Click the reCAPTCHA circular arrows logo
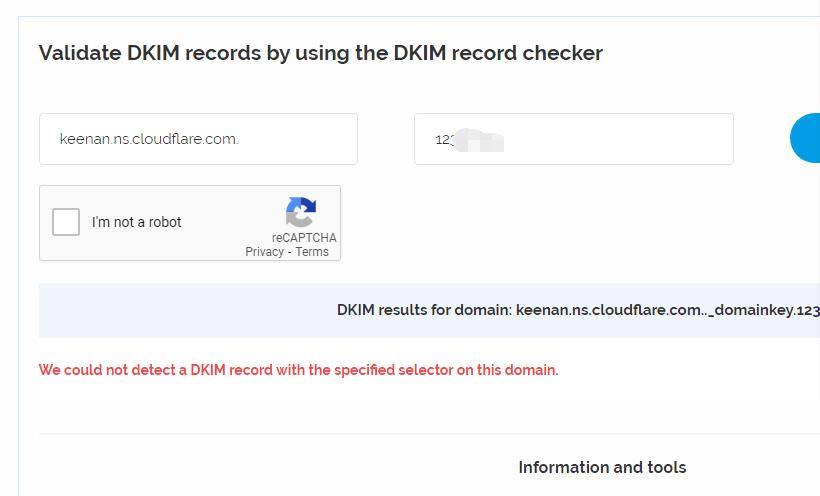Screen dimensions: 820x496 [301, 212]
